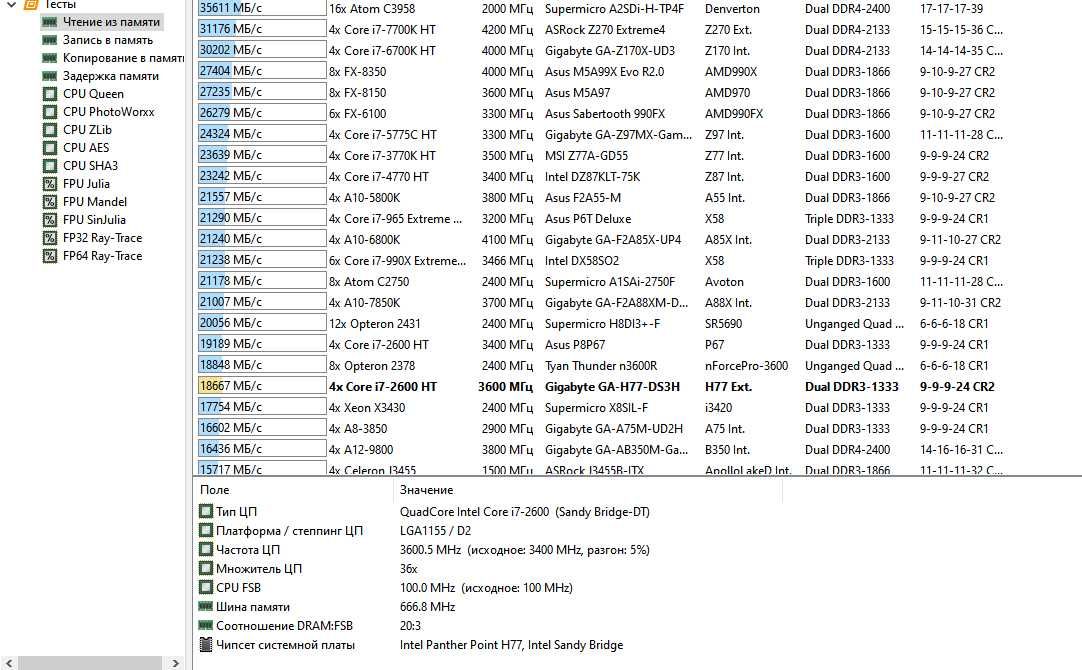Select Чтение из памяти test
Screen dimensions: 1082x670
(x=111, y=22)
